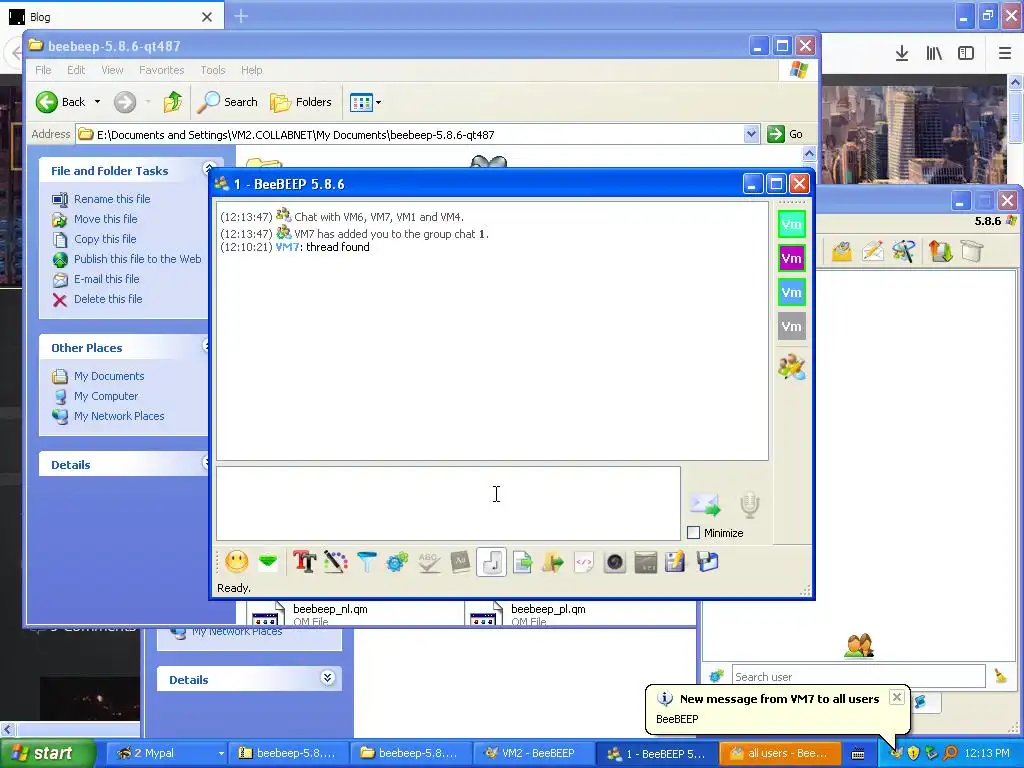This screenshot has width=1024, height=768.
Task: Click the pencil envelope icon in BeeBEEP main window
Action: click(x=872, y=251)
